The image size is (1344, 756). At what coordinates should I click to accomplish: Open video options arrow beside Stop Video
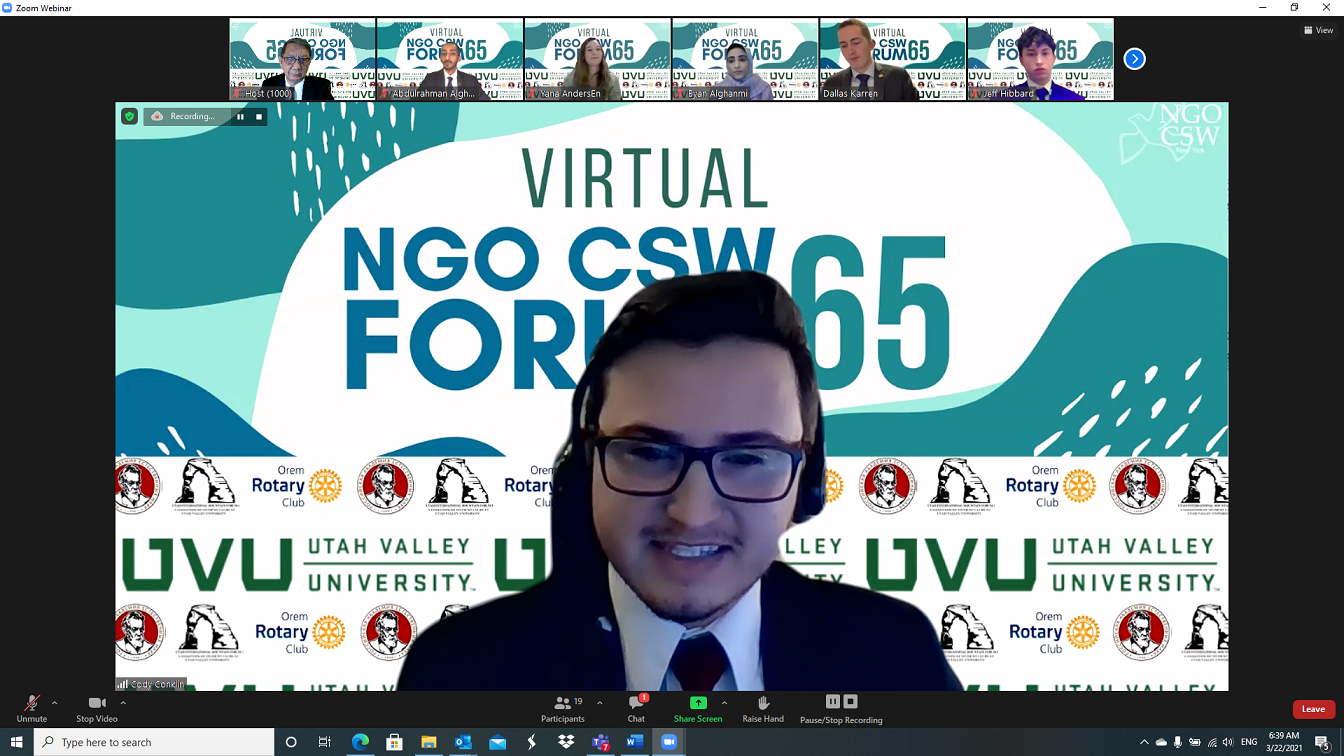click(123, 703)
